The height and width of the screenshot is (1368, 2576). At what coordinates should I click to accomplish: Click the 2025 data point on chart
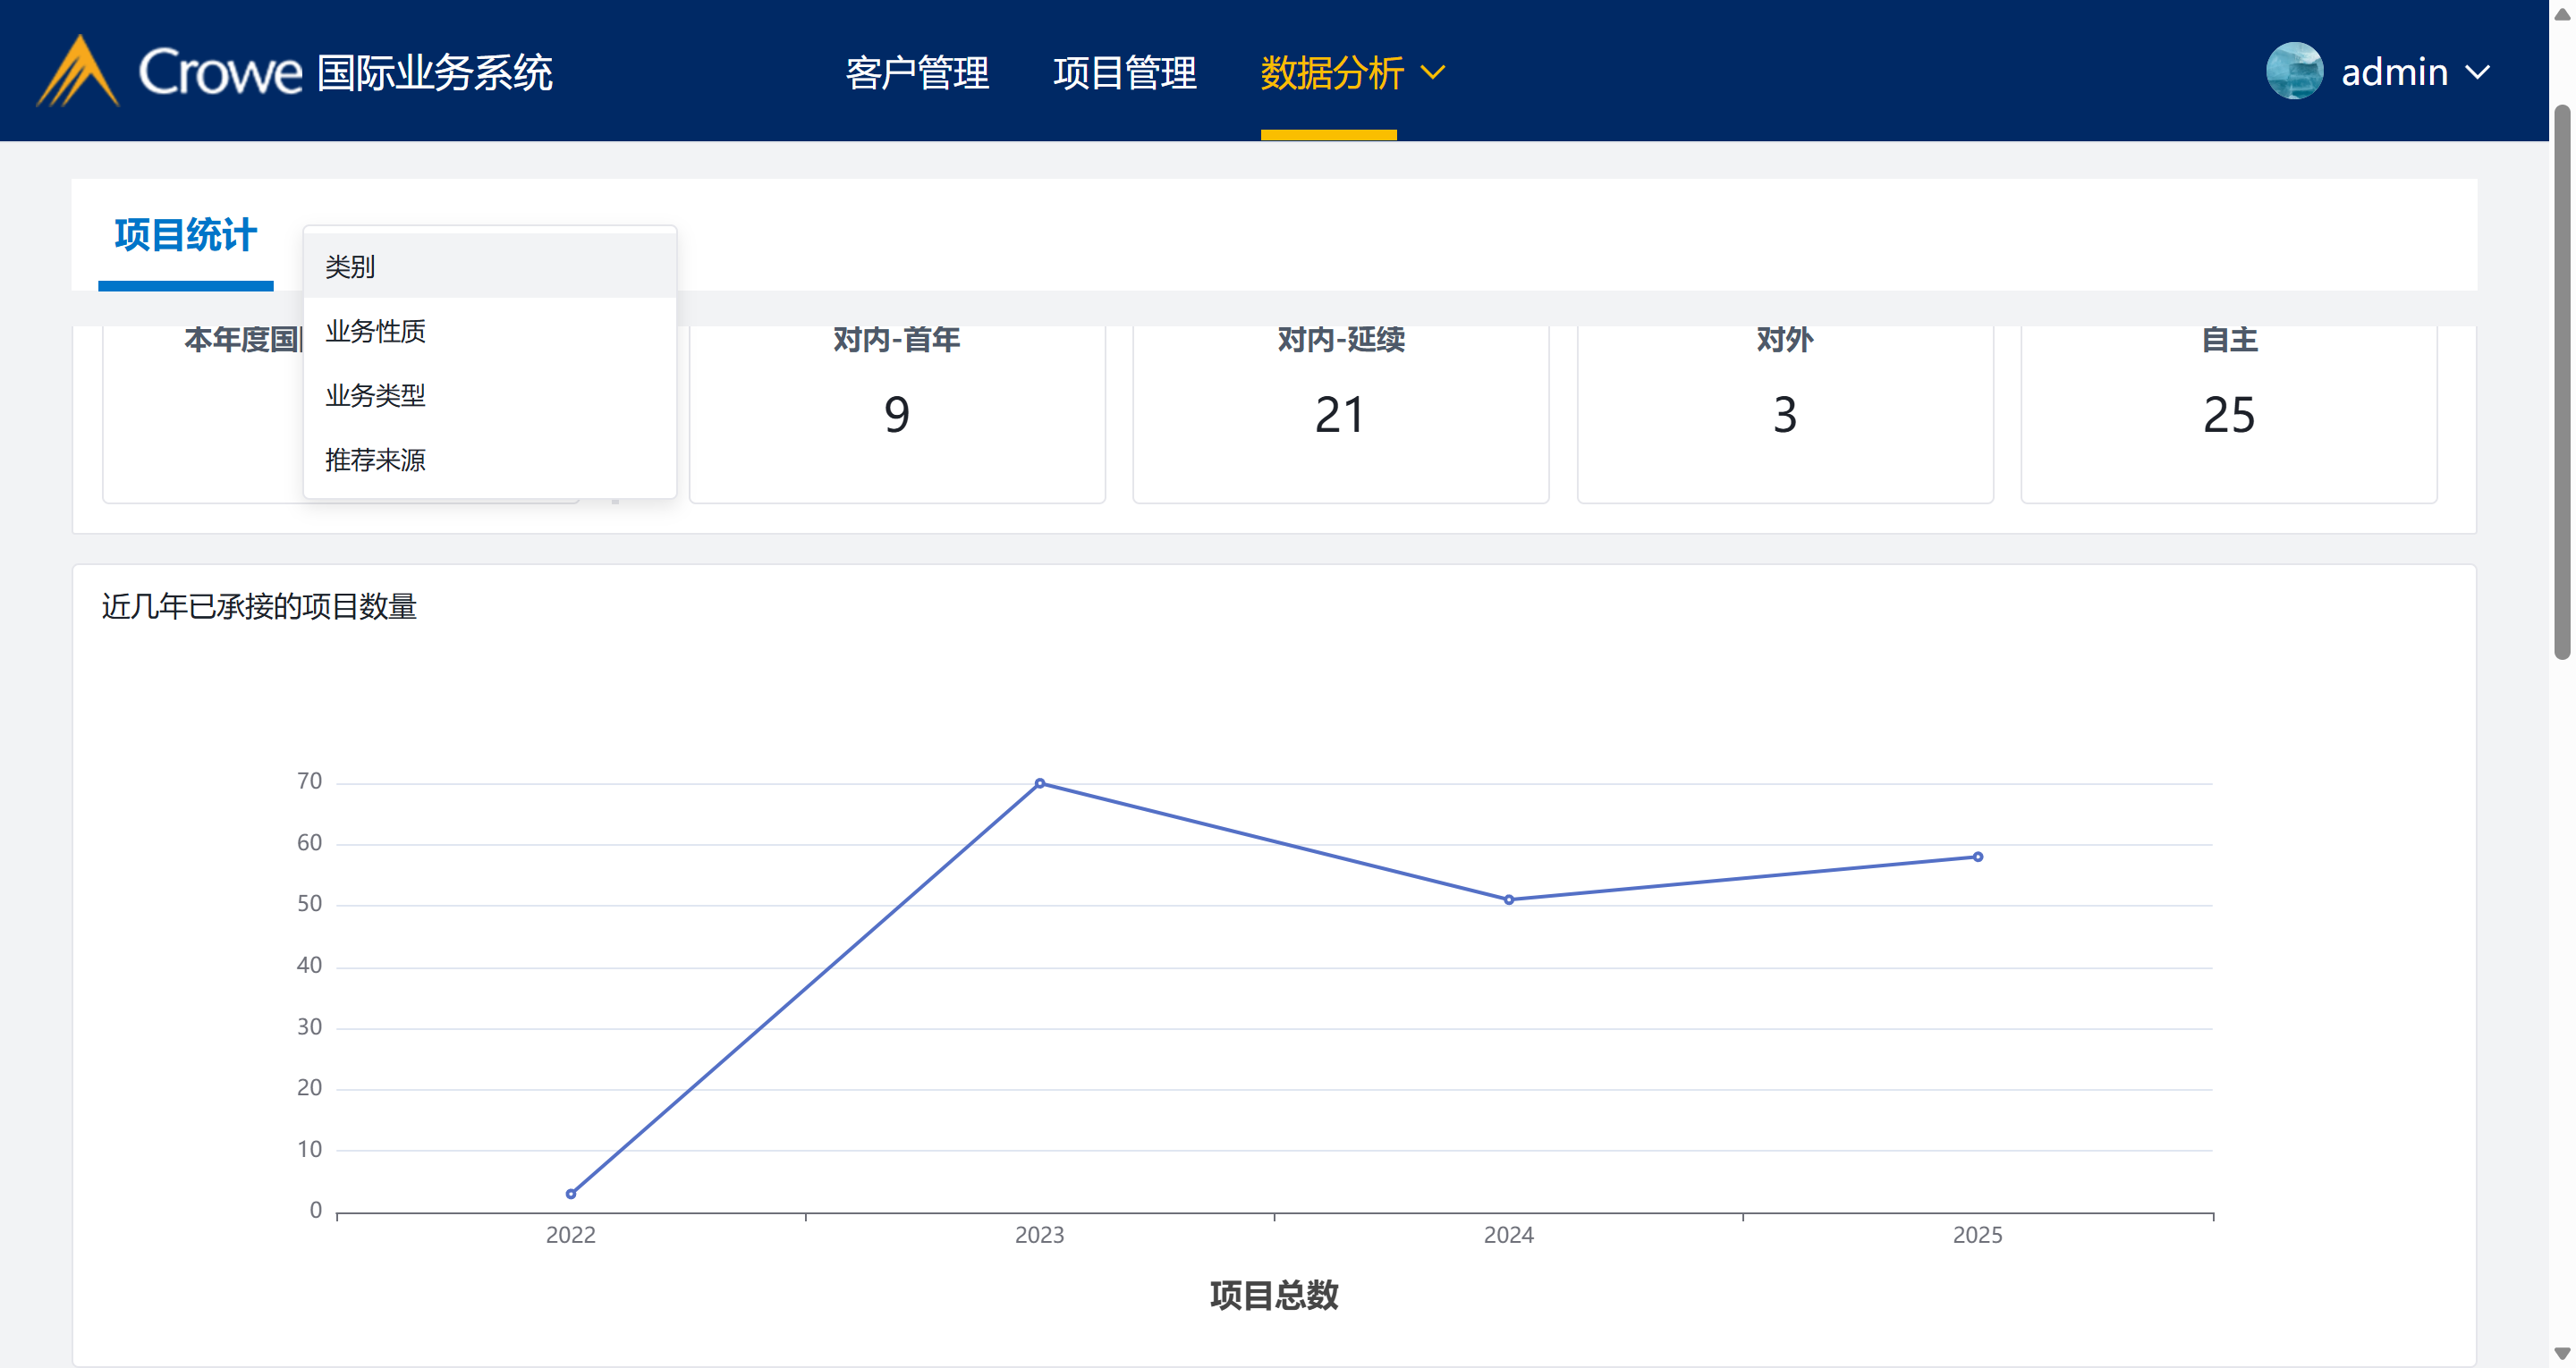[1977, 857]
